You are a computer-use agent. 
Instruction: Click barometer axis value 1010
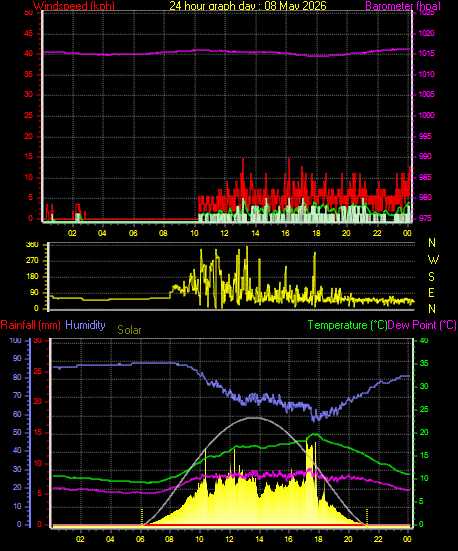[x=427, y=74]
